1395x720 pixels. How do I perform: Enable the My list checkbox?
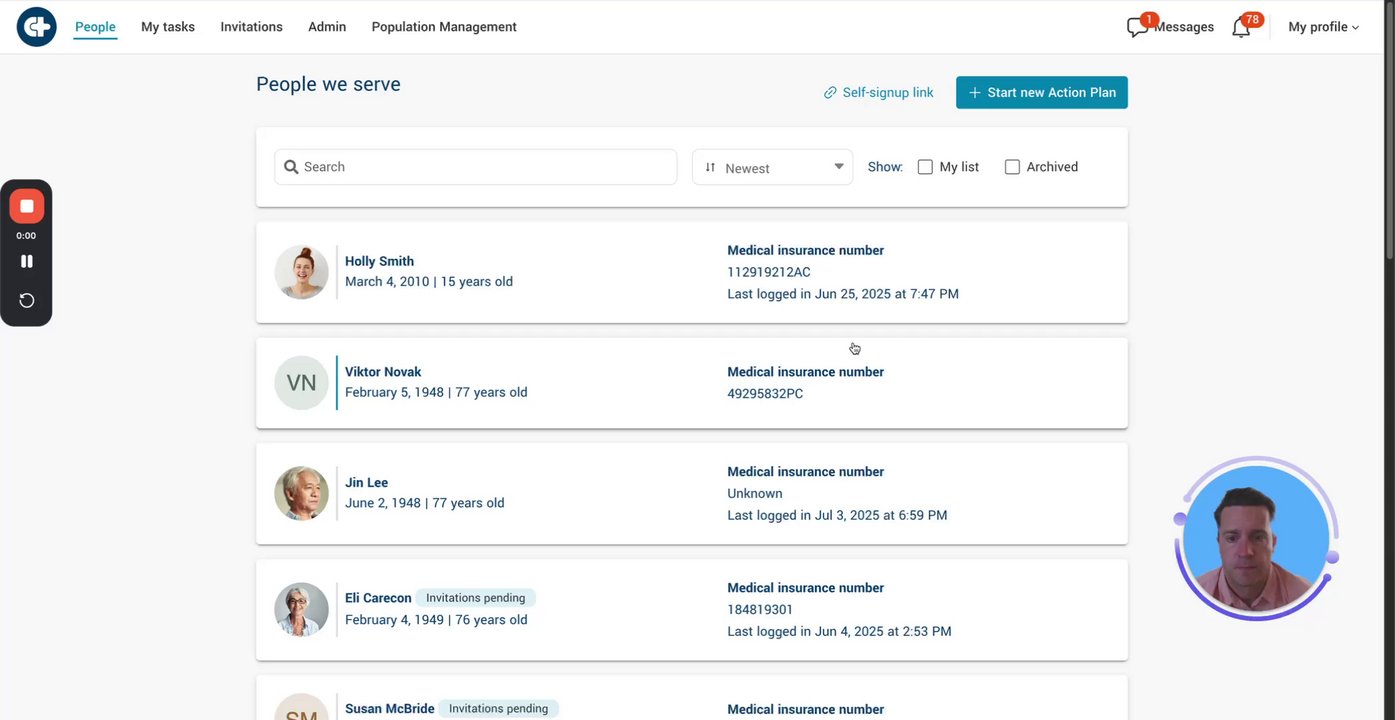pos(925,167)
